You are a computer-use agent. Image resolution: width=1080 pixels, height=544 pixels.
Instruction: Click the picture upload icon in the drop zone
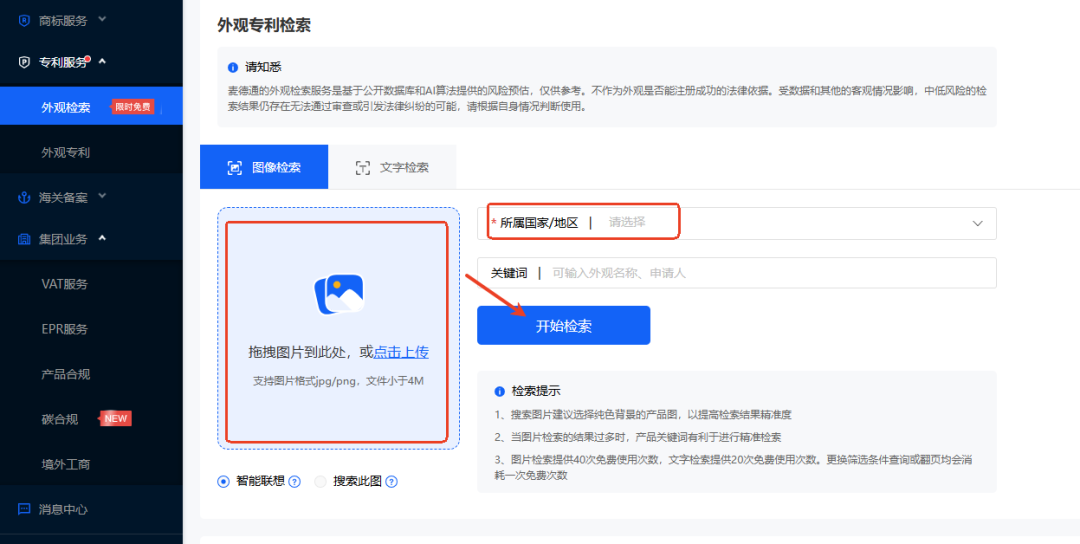pyautogui.click(x=339, y=294)
